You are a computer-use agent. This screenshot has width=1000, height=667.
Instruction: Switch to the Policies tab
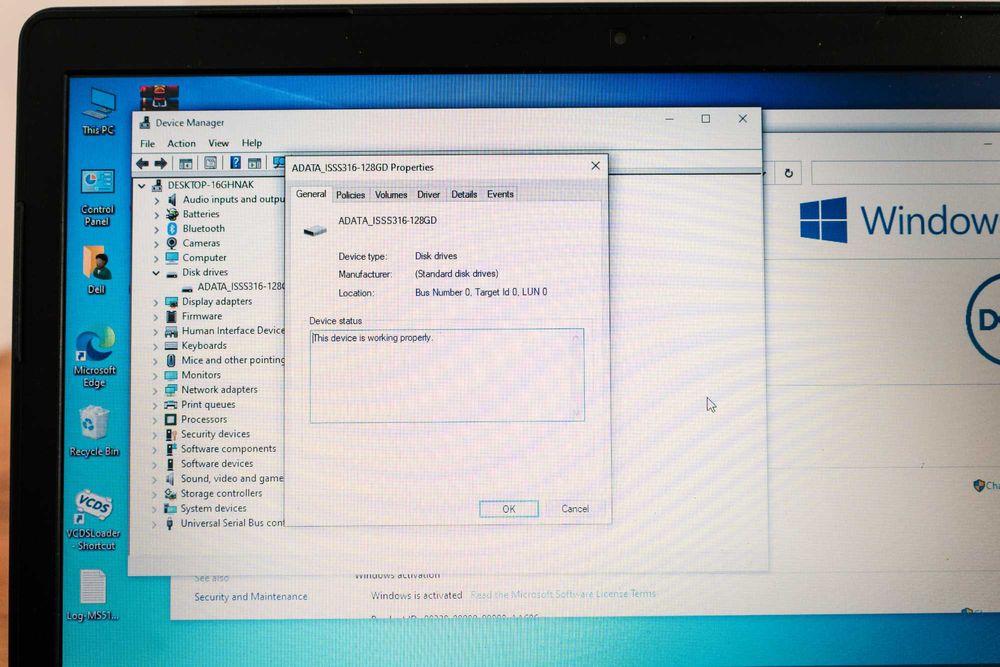click(350, 195)
